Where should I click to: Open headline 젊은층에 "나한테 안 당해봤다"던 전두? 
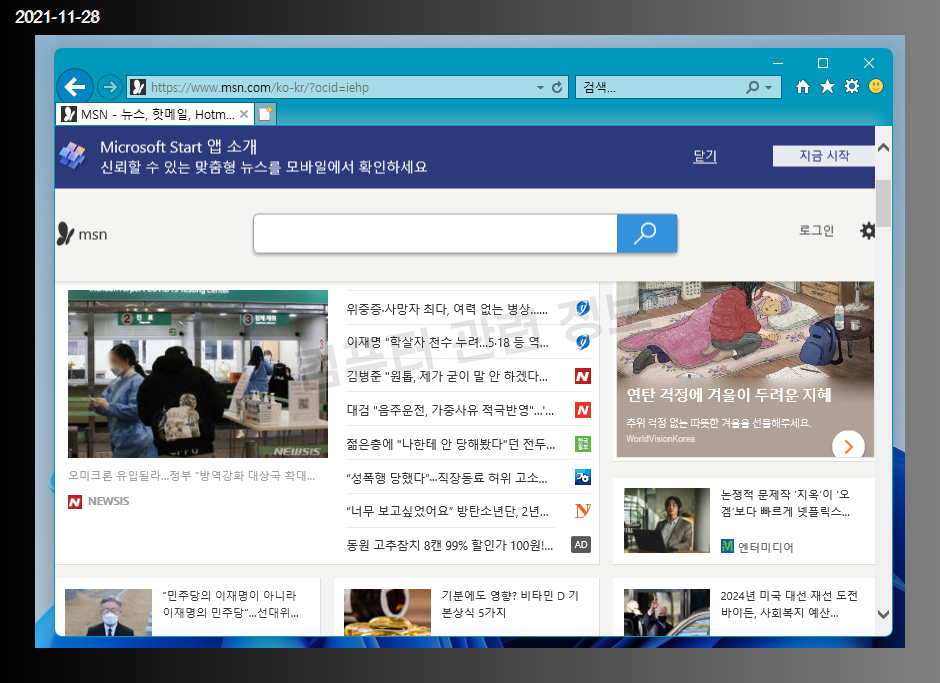pos(451,444)
